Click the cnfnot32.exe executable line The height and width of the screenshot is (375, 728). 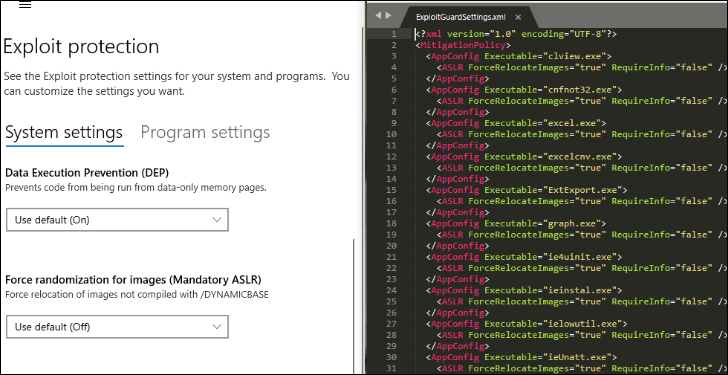(x=524, y=90)
